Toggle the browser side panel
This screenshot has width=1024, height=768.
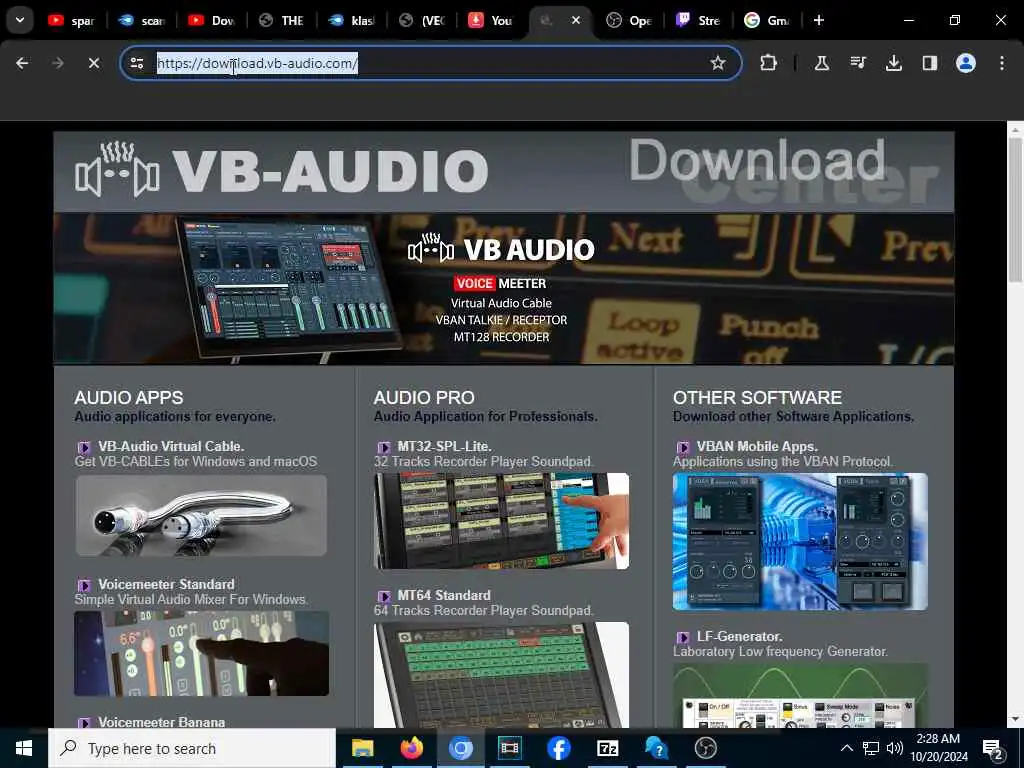coord(930,63)
